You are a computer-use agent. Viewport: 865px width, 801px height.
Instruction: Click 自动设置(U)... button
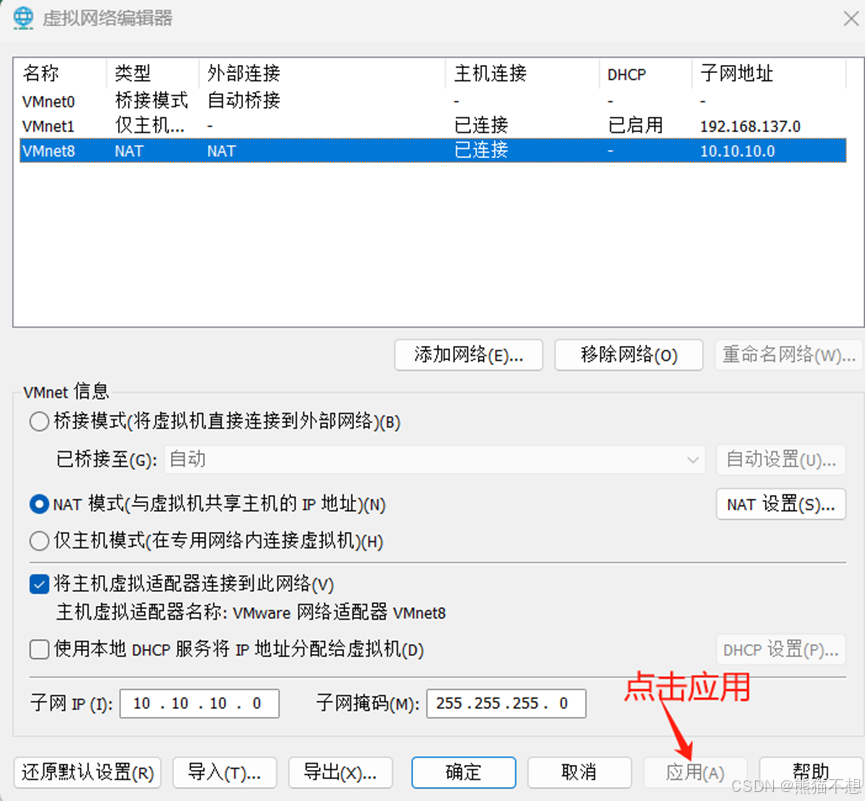tap(781, 460)
